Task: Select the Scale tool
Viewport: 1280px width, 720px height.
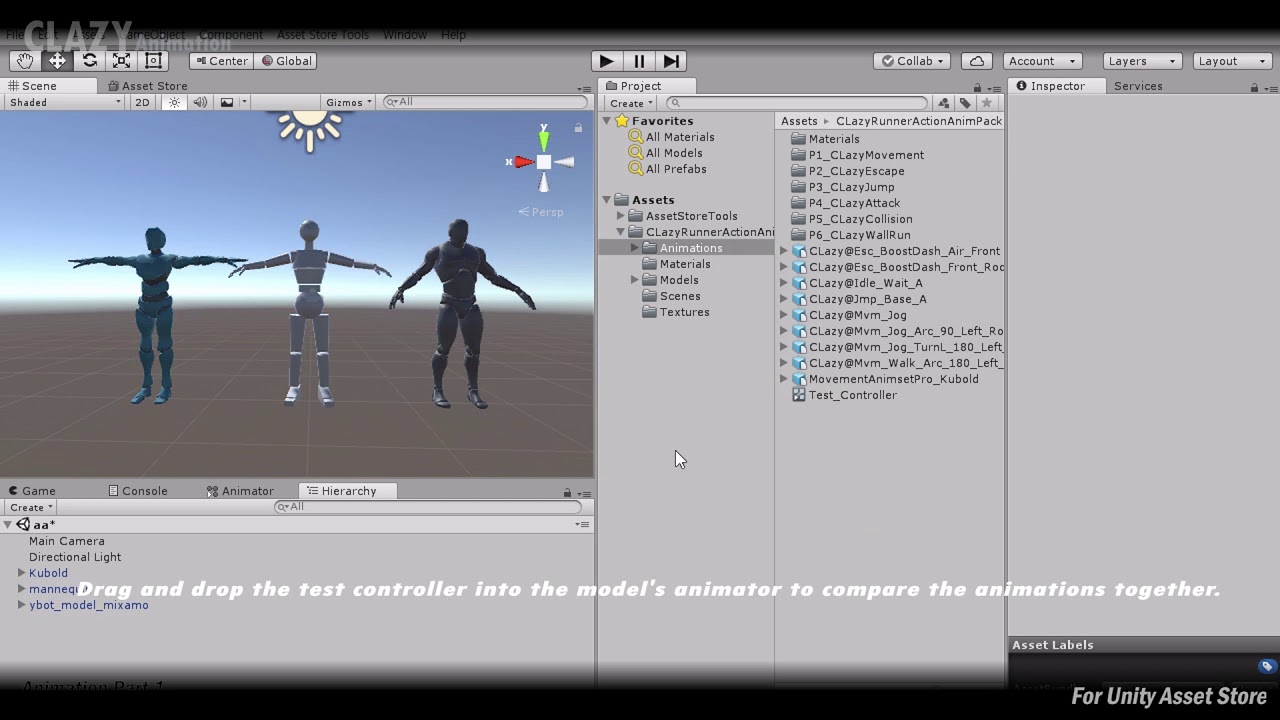Action: pyautogui.click(x=122, y=61)
